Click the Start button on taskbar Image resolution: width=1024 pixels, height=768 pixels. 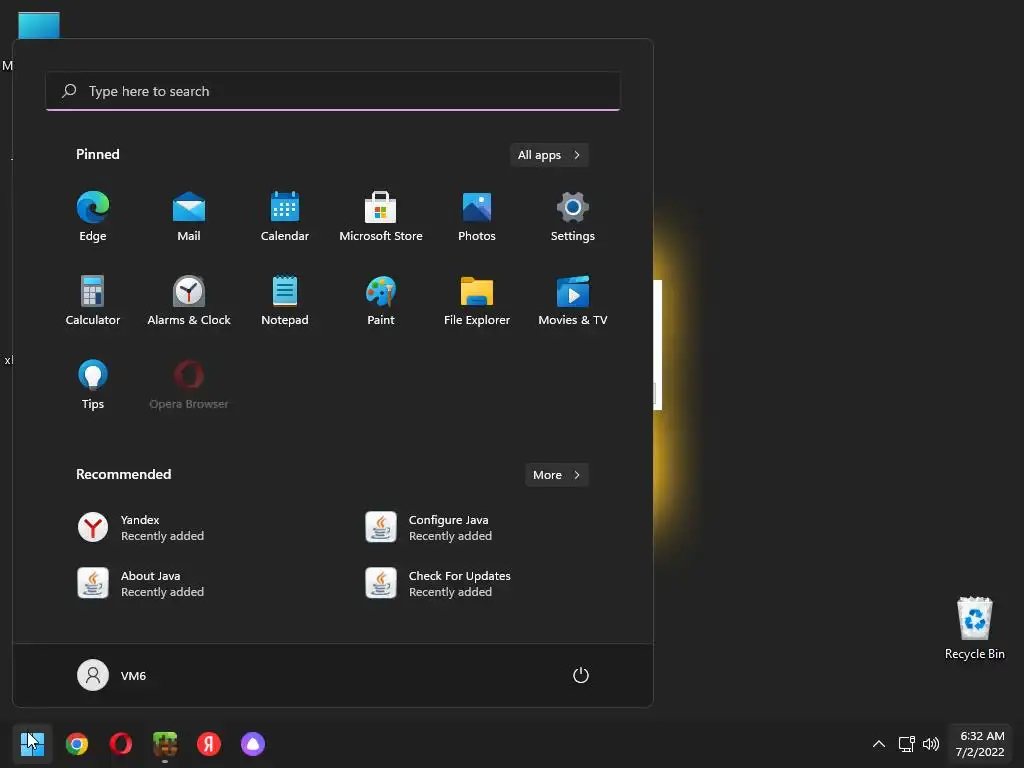[32, 744]
